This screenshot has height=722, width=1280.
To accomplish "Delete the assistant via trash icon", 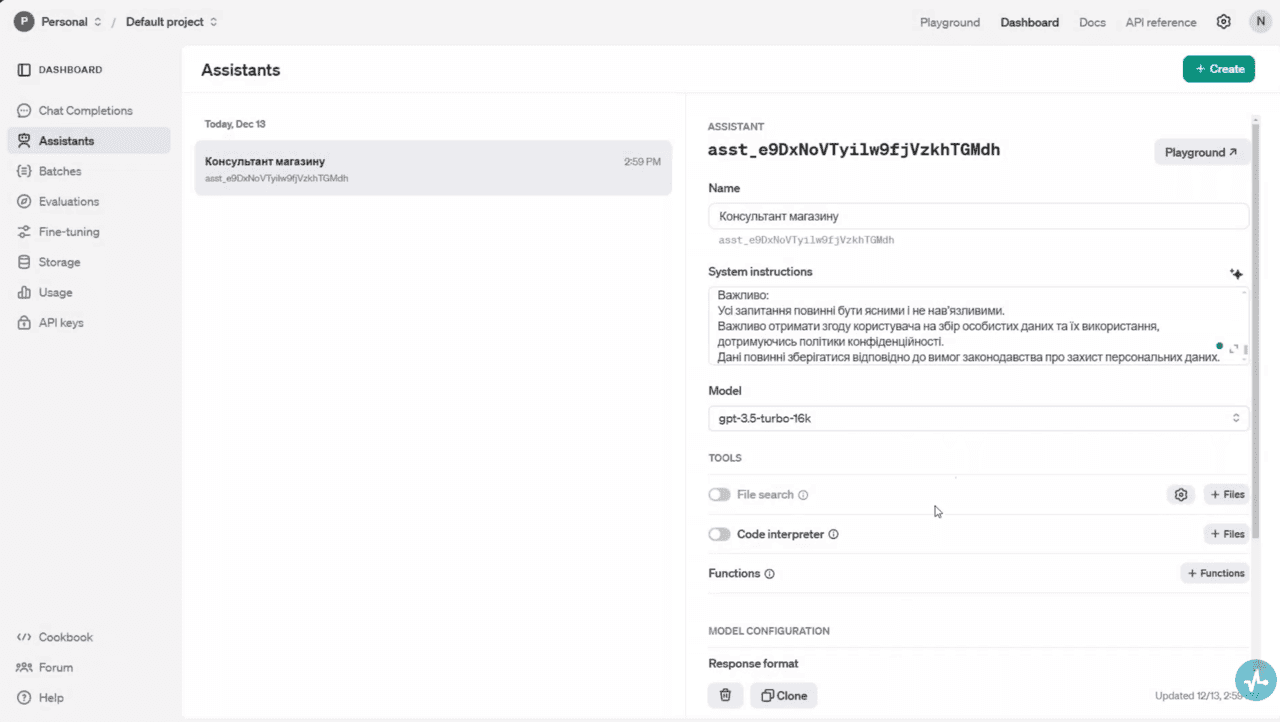I will (725, 695).
